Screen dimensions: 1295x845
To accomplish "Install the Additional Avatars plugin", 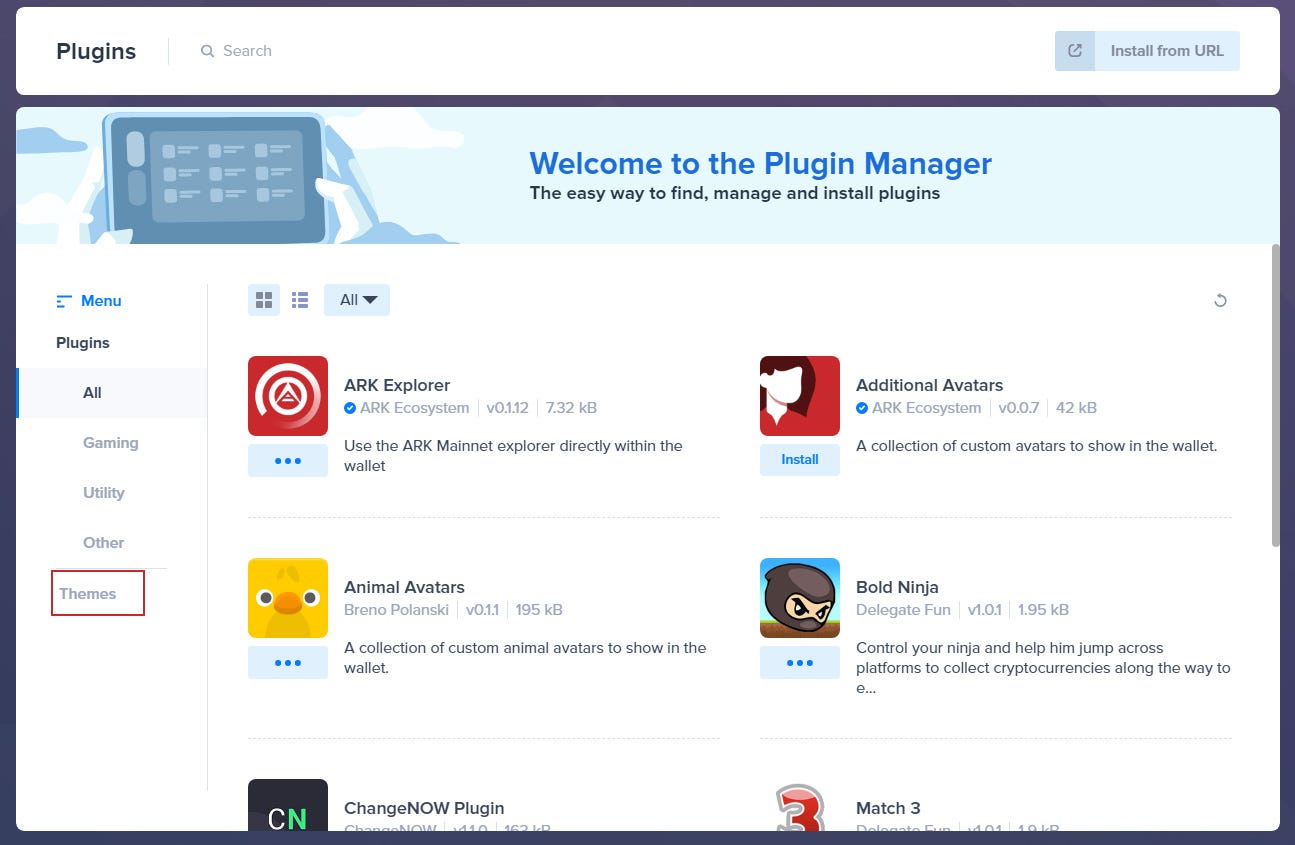I will click(x=800, y=460).
